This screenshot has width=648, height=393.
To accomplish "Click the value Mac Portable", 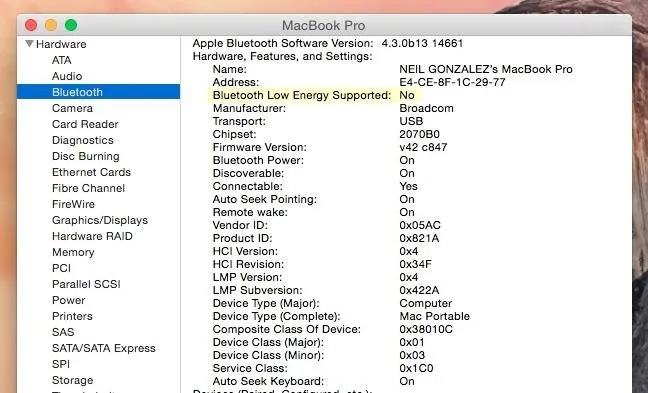I will point(435,316).
